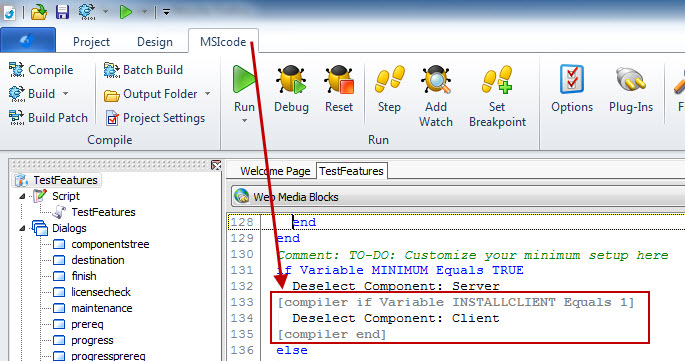Select 'Deselect Component: Server' line

[396, 286]
